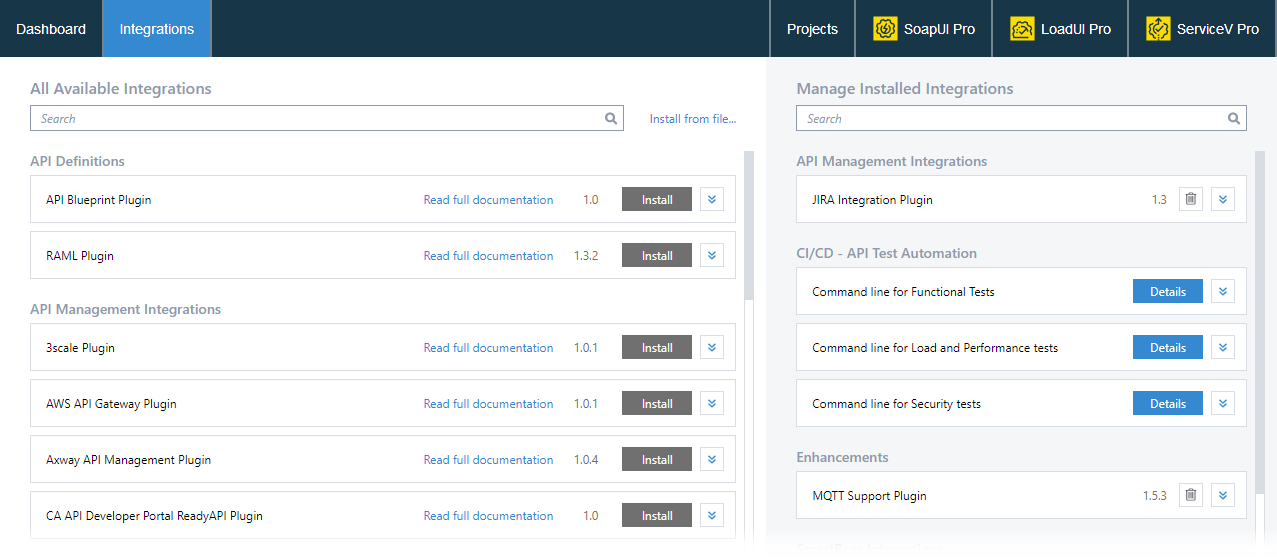Click the Enhancements section heading
The height and width of the screenshot is (558, 1277).
pos(842,457)
